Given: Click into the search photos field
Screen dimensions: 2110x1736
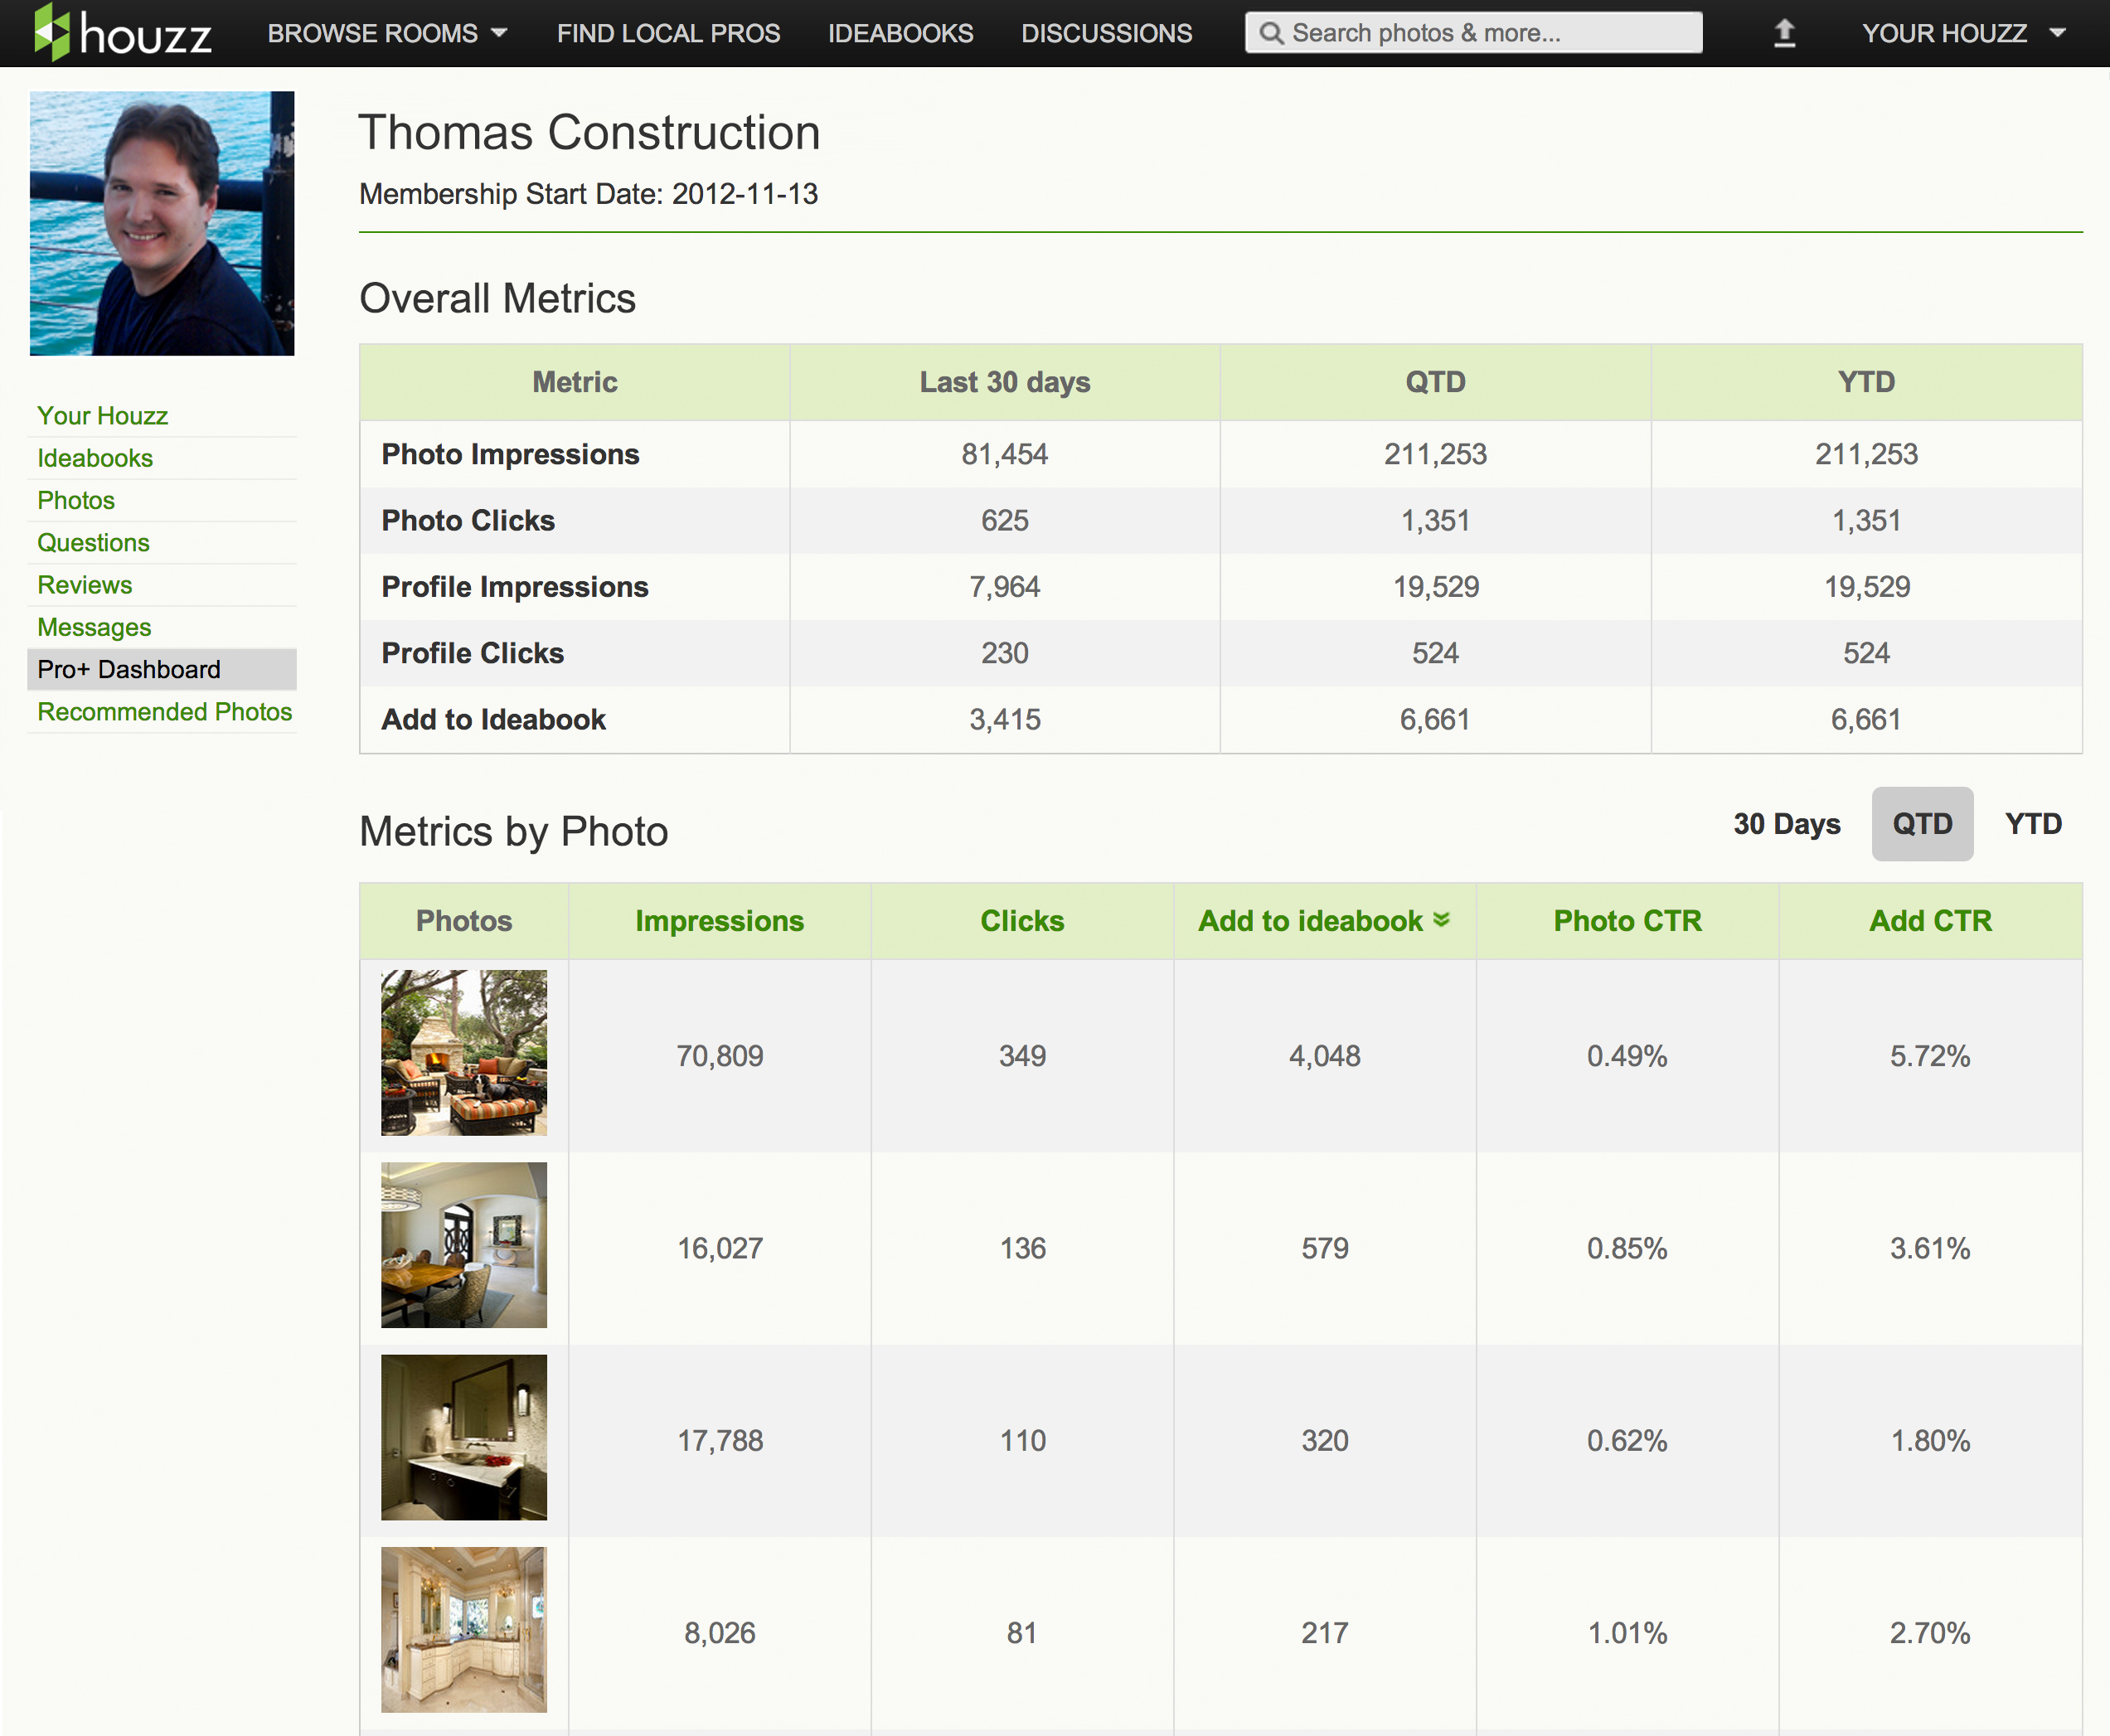Looking at the screenshot, I should 1490,33.
